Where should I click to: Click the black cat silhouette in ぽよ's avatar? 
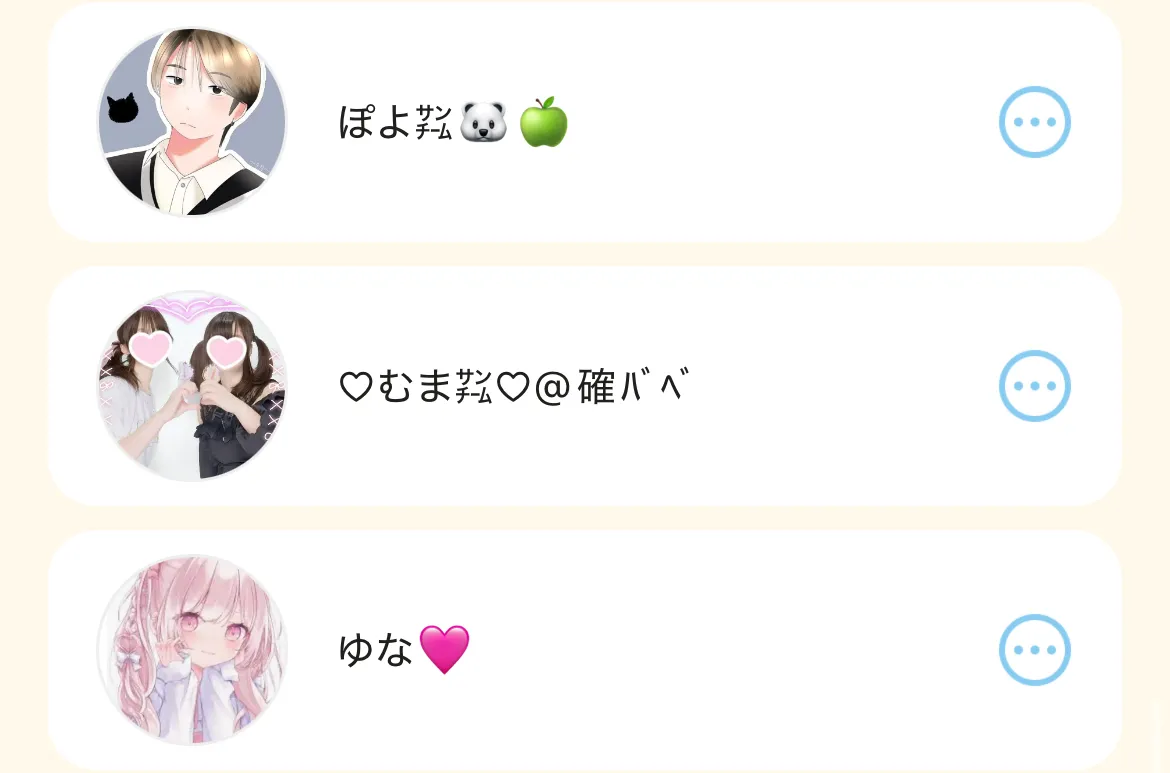click(123, 108)
